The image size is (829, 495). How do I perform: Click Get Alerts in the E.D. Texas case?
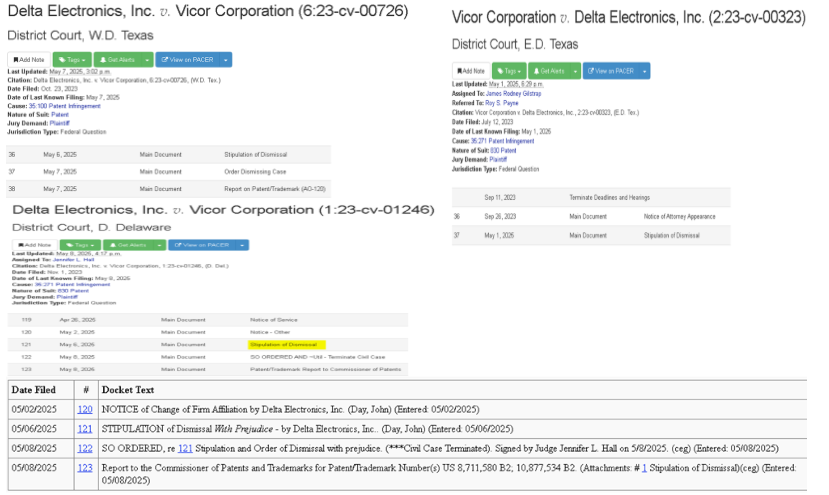click(549, 71)
